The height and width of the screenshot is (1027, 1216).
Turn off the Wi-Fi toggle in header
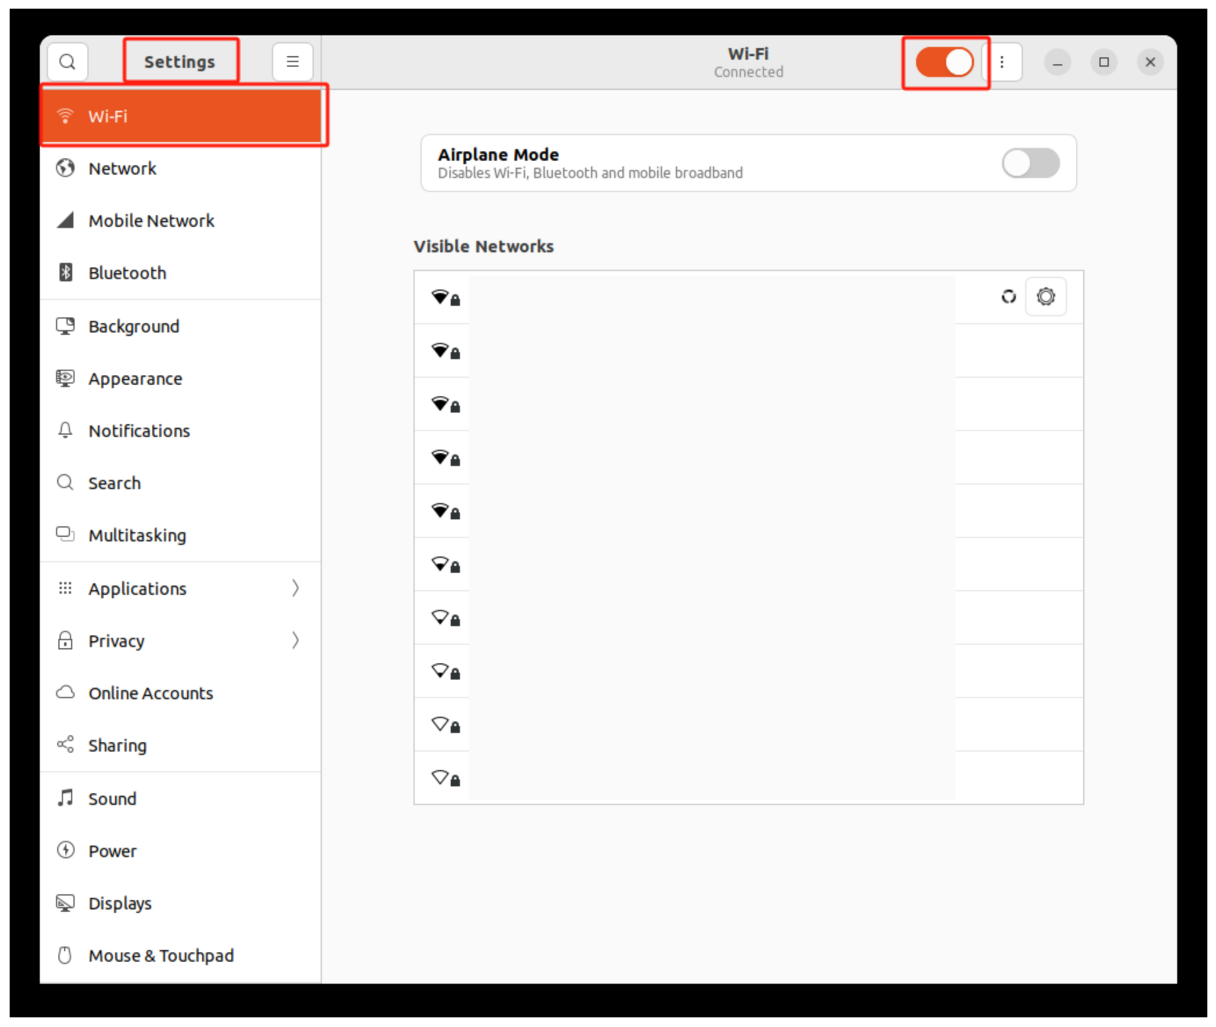pyautogui.click(x=944, y=62)
